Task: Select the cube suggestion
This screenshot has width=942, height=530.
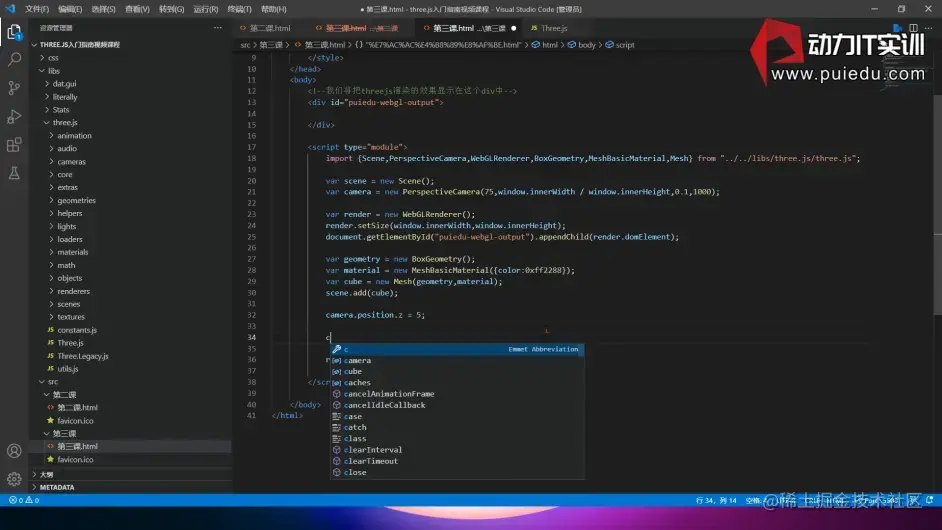Action: [457, 371]
